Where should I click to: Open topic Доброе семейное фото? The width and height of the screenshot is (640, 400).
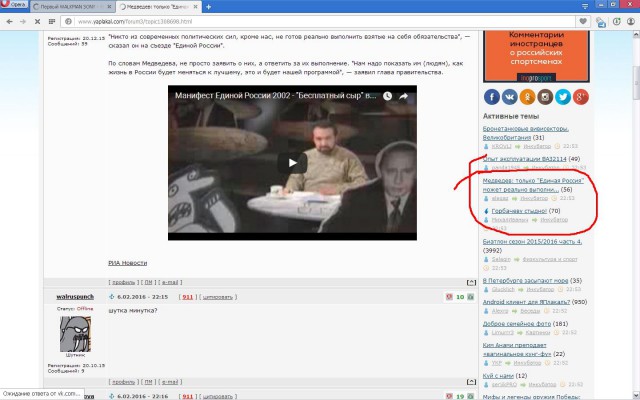coord(517,324)
